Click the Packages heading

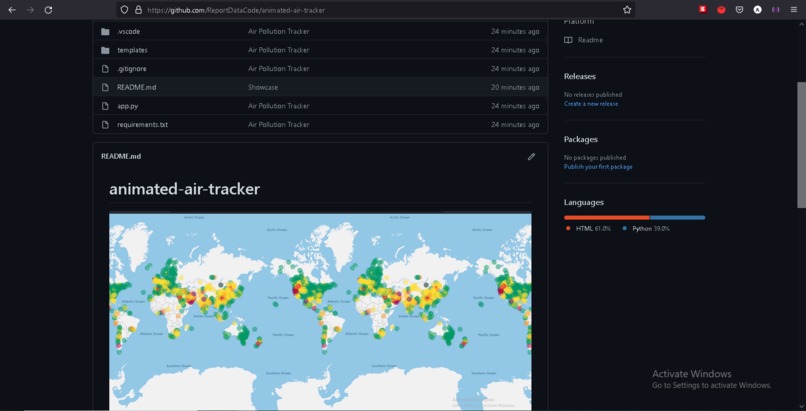pos(581,139)
